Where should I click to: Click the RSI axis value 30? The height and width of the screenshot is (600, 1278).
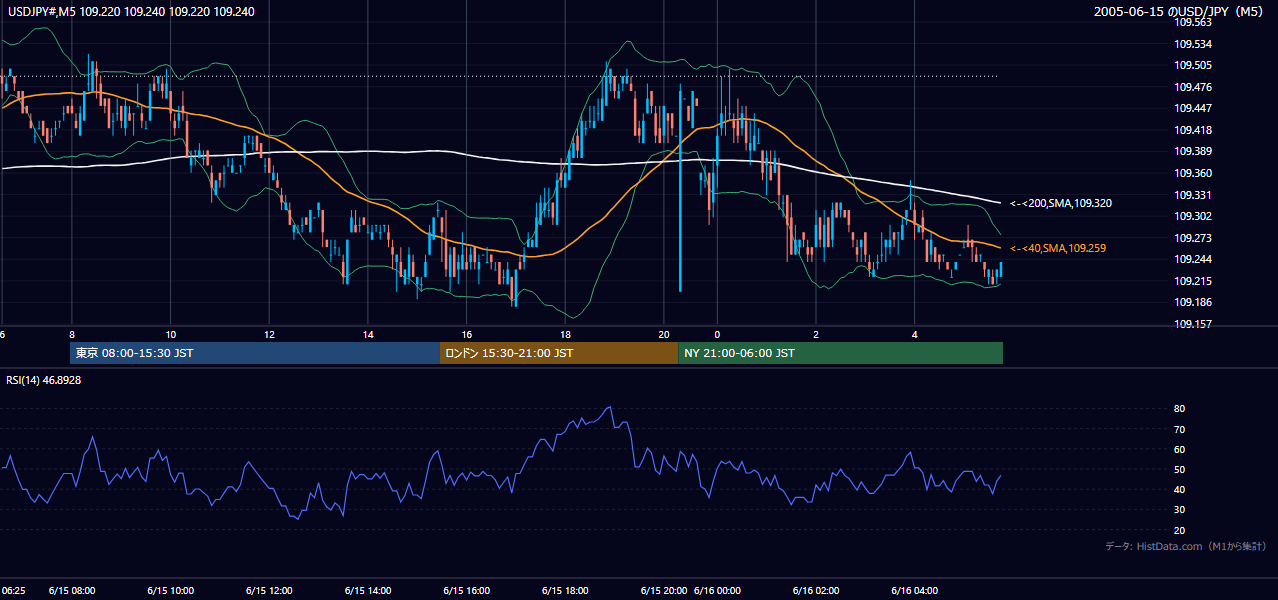[1180, 510]
